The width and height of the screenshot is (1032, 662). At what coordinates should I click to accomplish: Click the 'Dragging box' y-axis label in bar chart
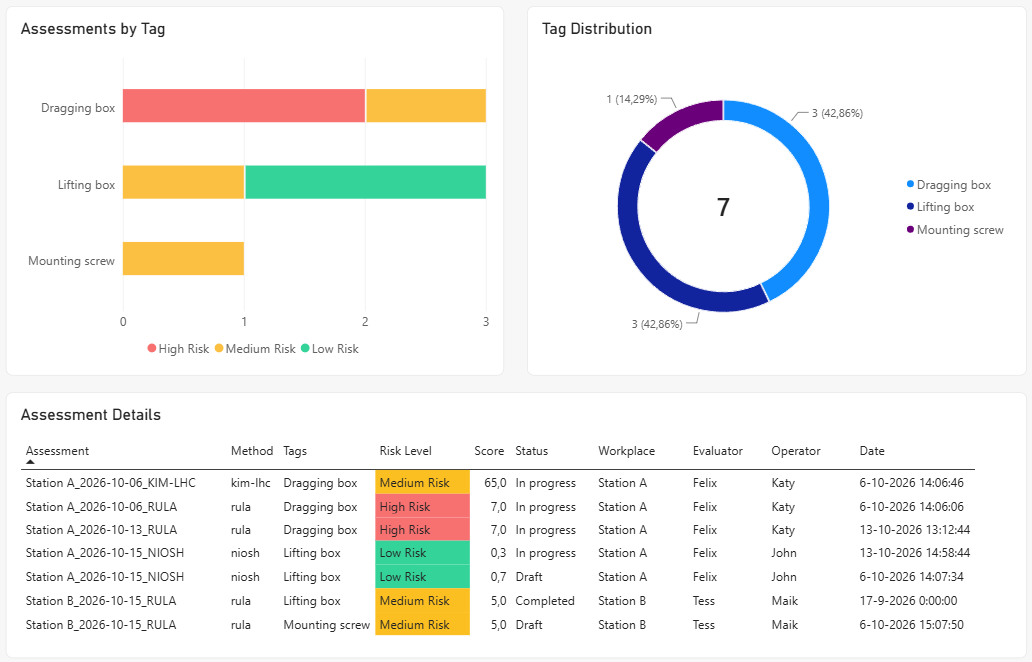[78, 108]
